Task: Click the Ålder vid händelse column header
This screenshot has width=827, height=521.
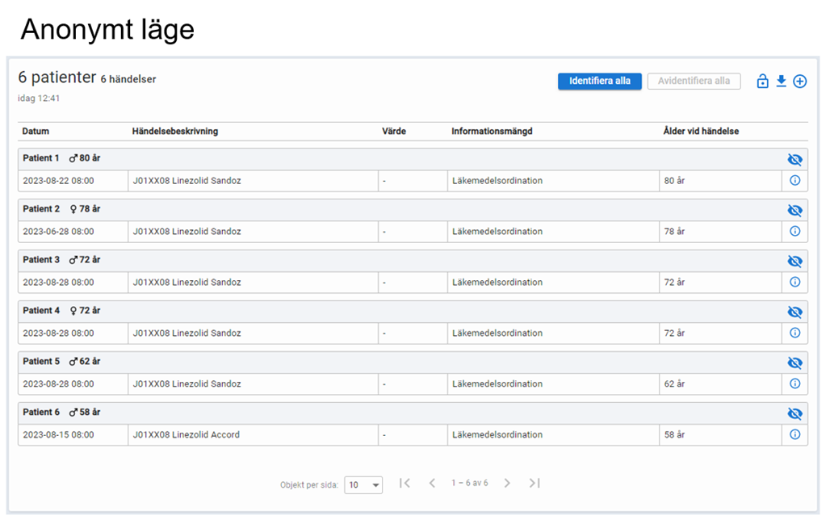Action: [701, 131]
